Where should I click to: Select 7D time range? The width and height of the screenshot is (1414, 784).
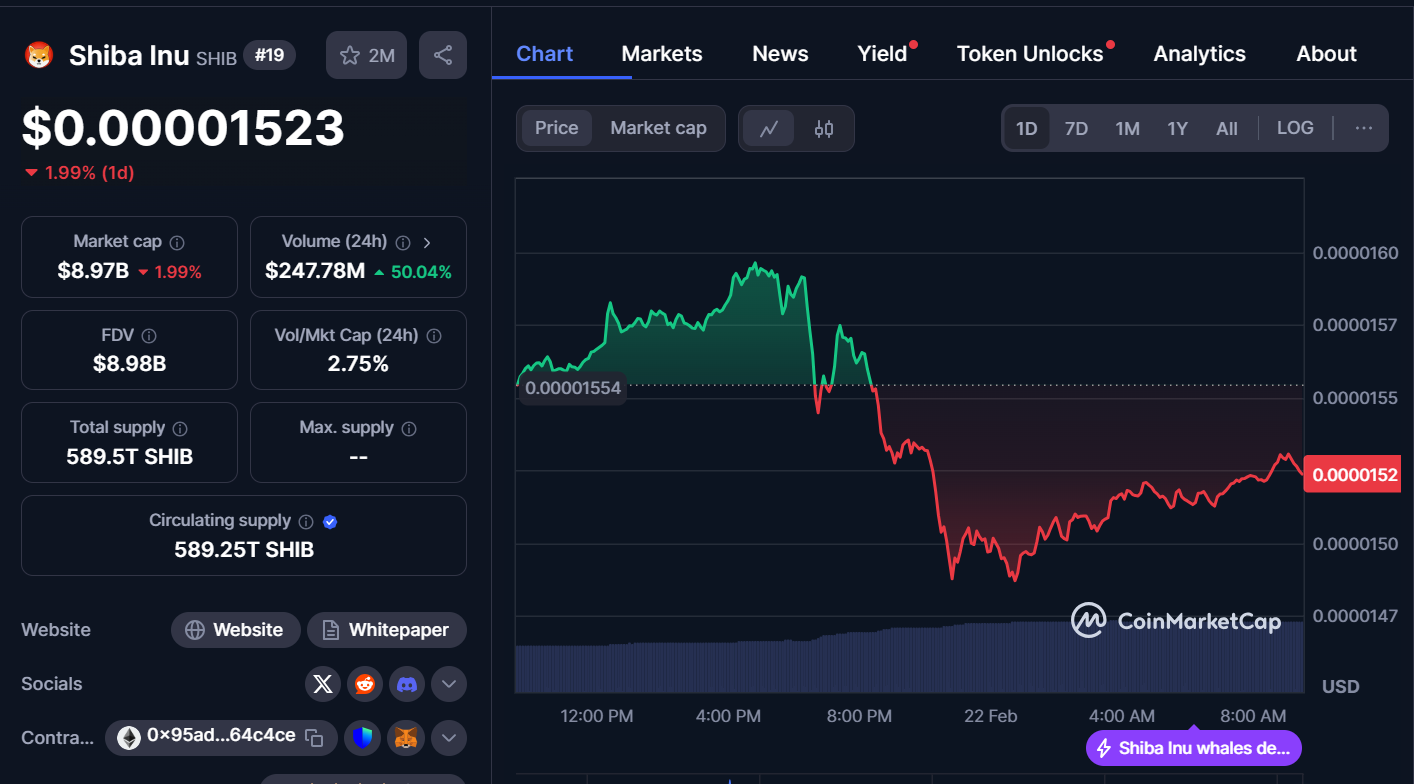pos(1076,128)
